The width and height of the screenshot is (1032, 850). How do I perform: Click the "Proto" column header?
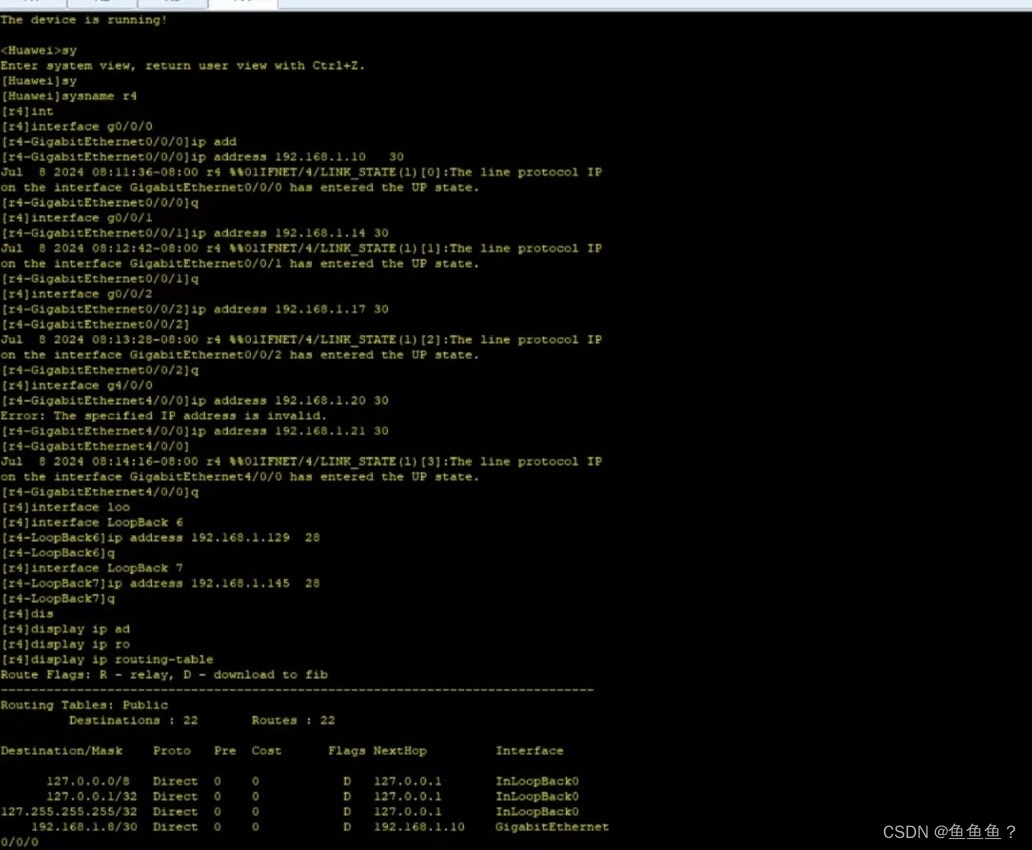[x=172, y=751]
